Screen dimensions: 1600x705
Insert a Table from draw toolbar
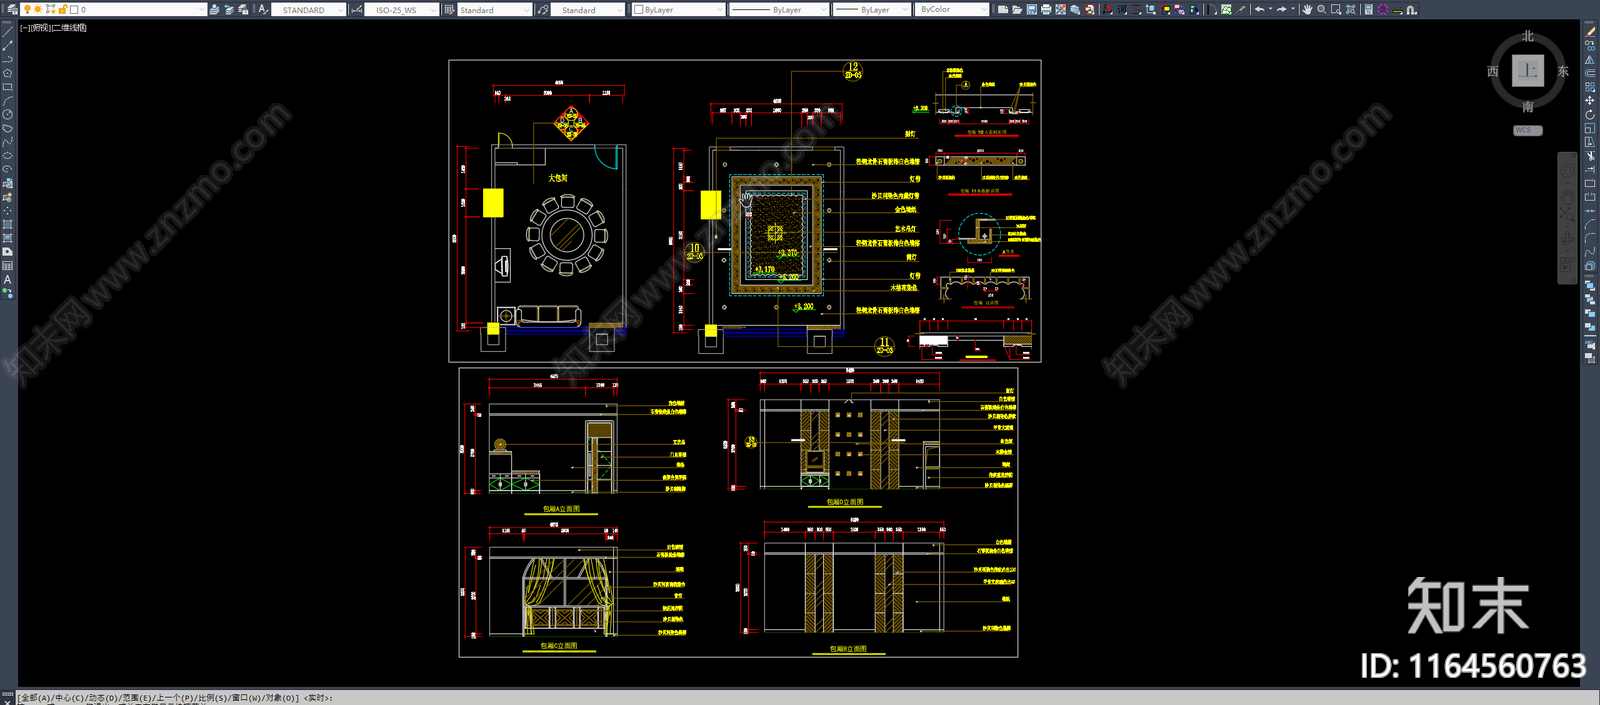7,266
